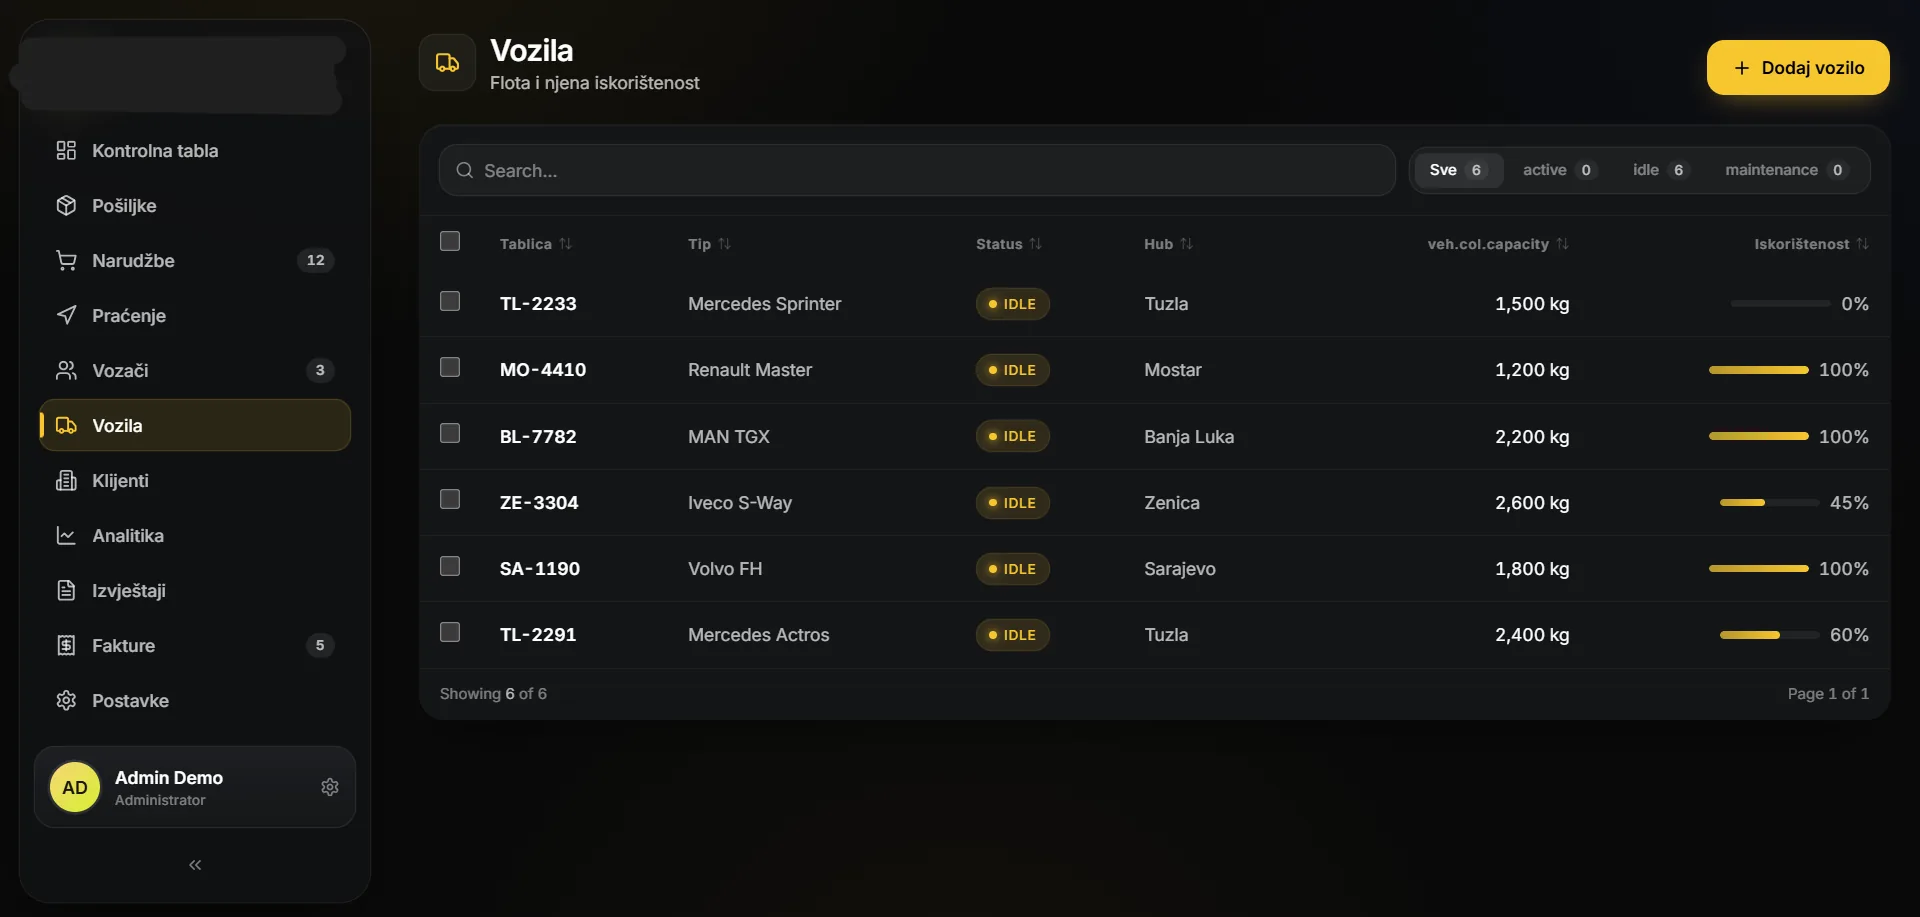Sort by veh.col.capacity column
Screen dimensions: 1920x917
click(x=1498, y=244)
